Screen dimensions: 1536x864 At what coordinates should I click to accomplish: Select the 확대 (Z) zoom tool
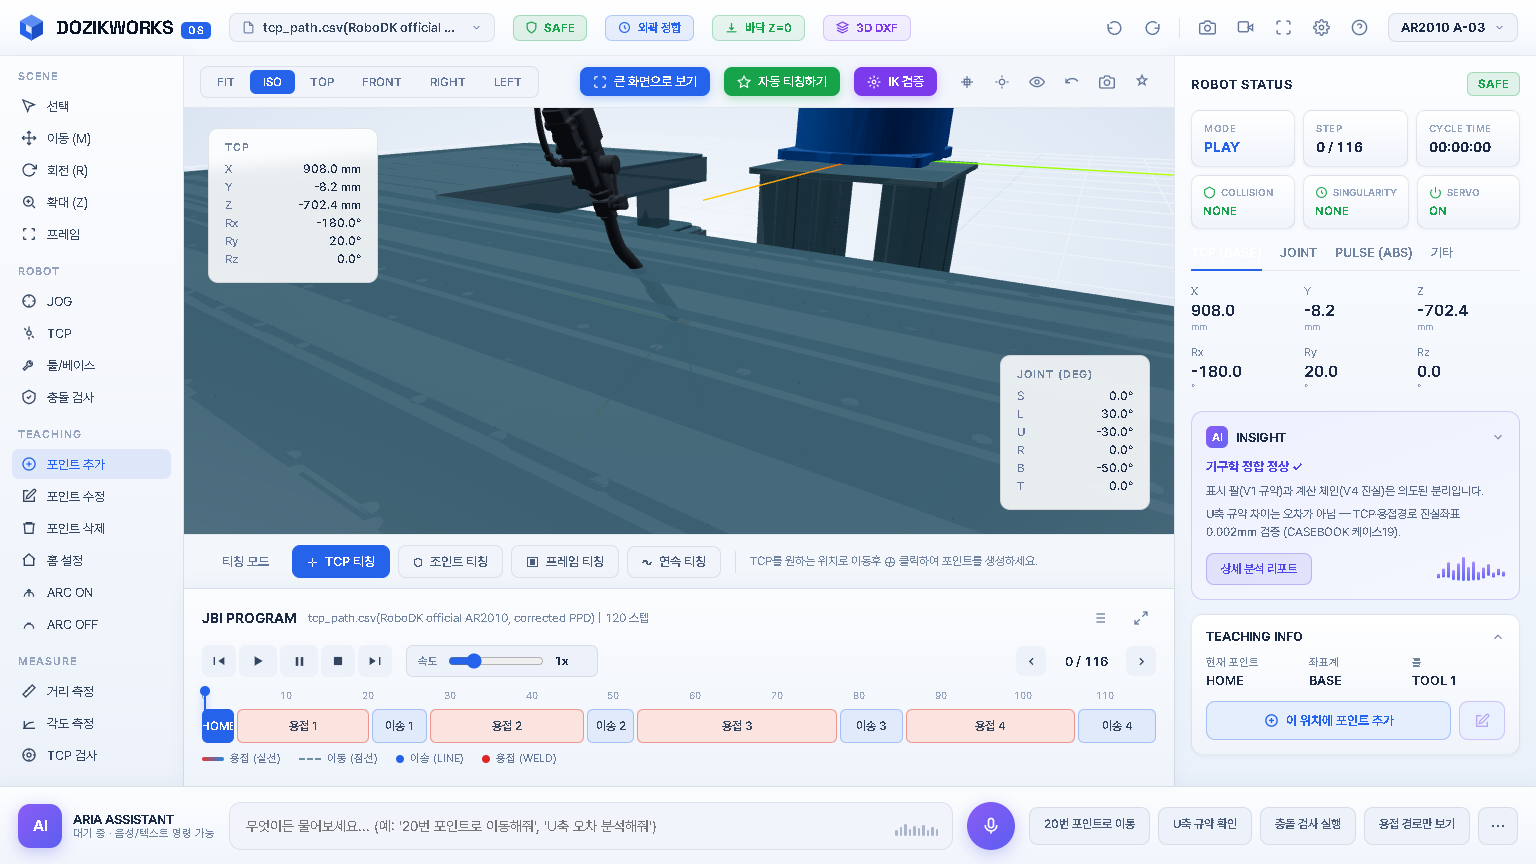pyautogui.click(x=91, y=202)
